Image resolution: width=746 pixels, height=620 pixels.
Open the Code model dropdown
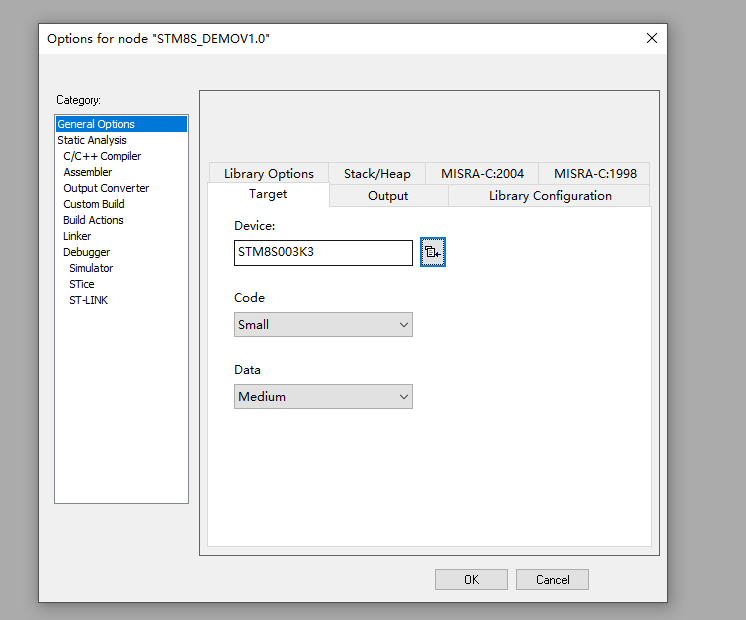point(323,325)
